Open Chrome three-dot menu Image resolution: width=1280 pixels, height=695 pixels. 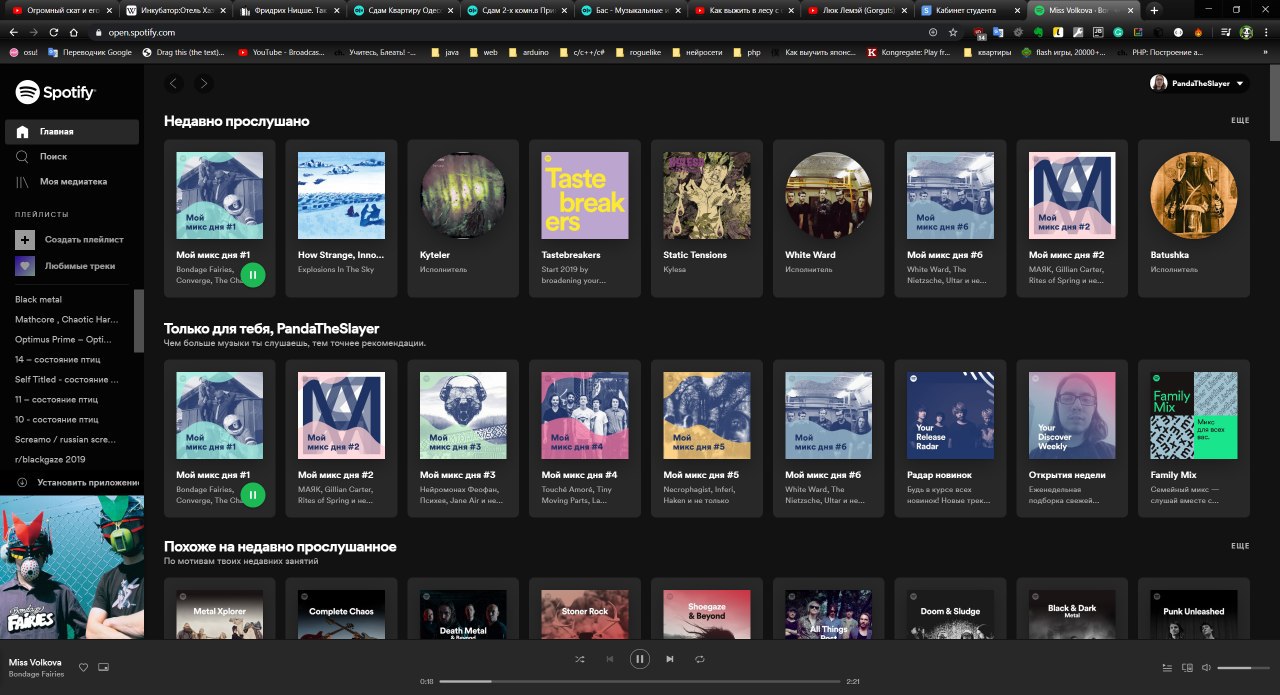pyautogui.click(x=1266, y=32)
